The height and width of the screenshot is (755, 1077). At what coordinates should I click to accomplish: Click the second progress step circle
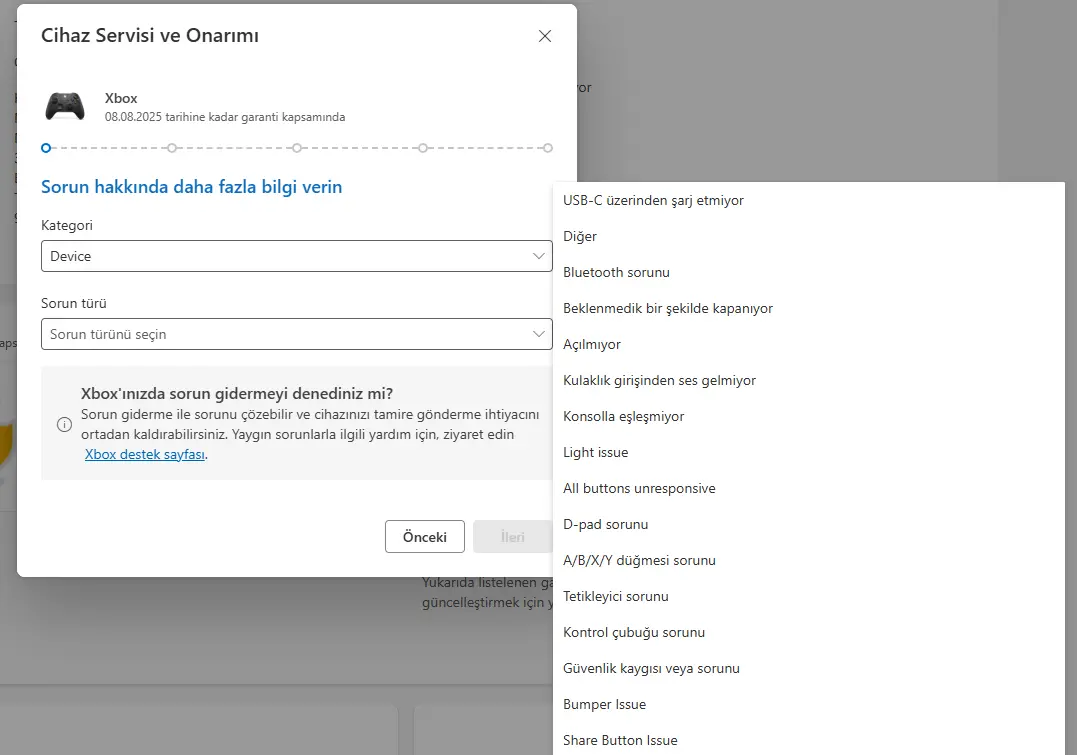(172, 148)
